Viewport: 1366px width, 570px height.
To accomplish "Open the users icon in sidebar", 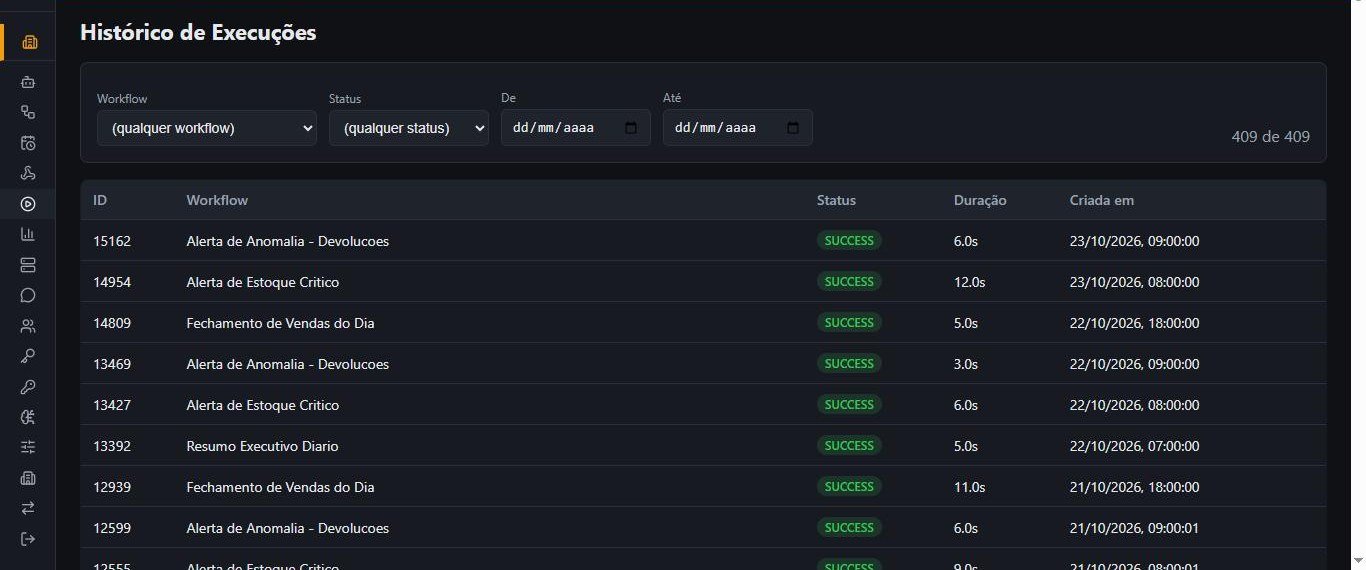I will point(28,326).
